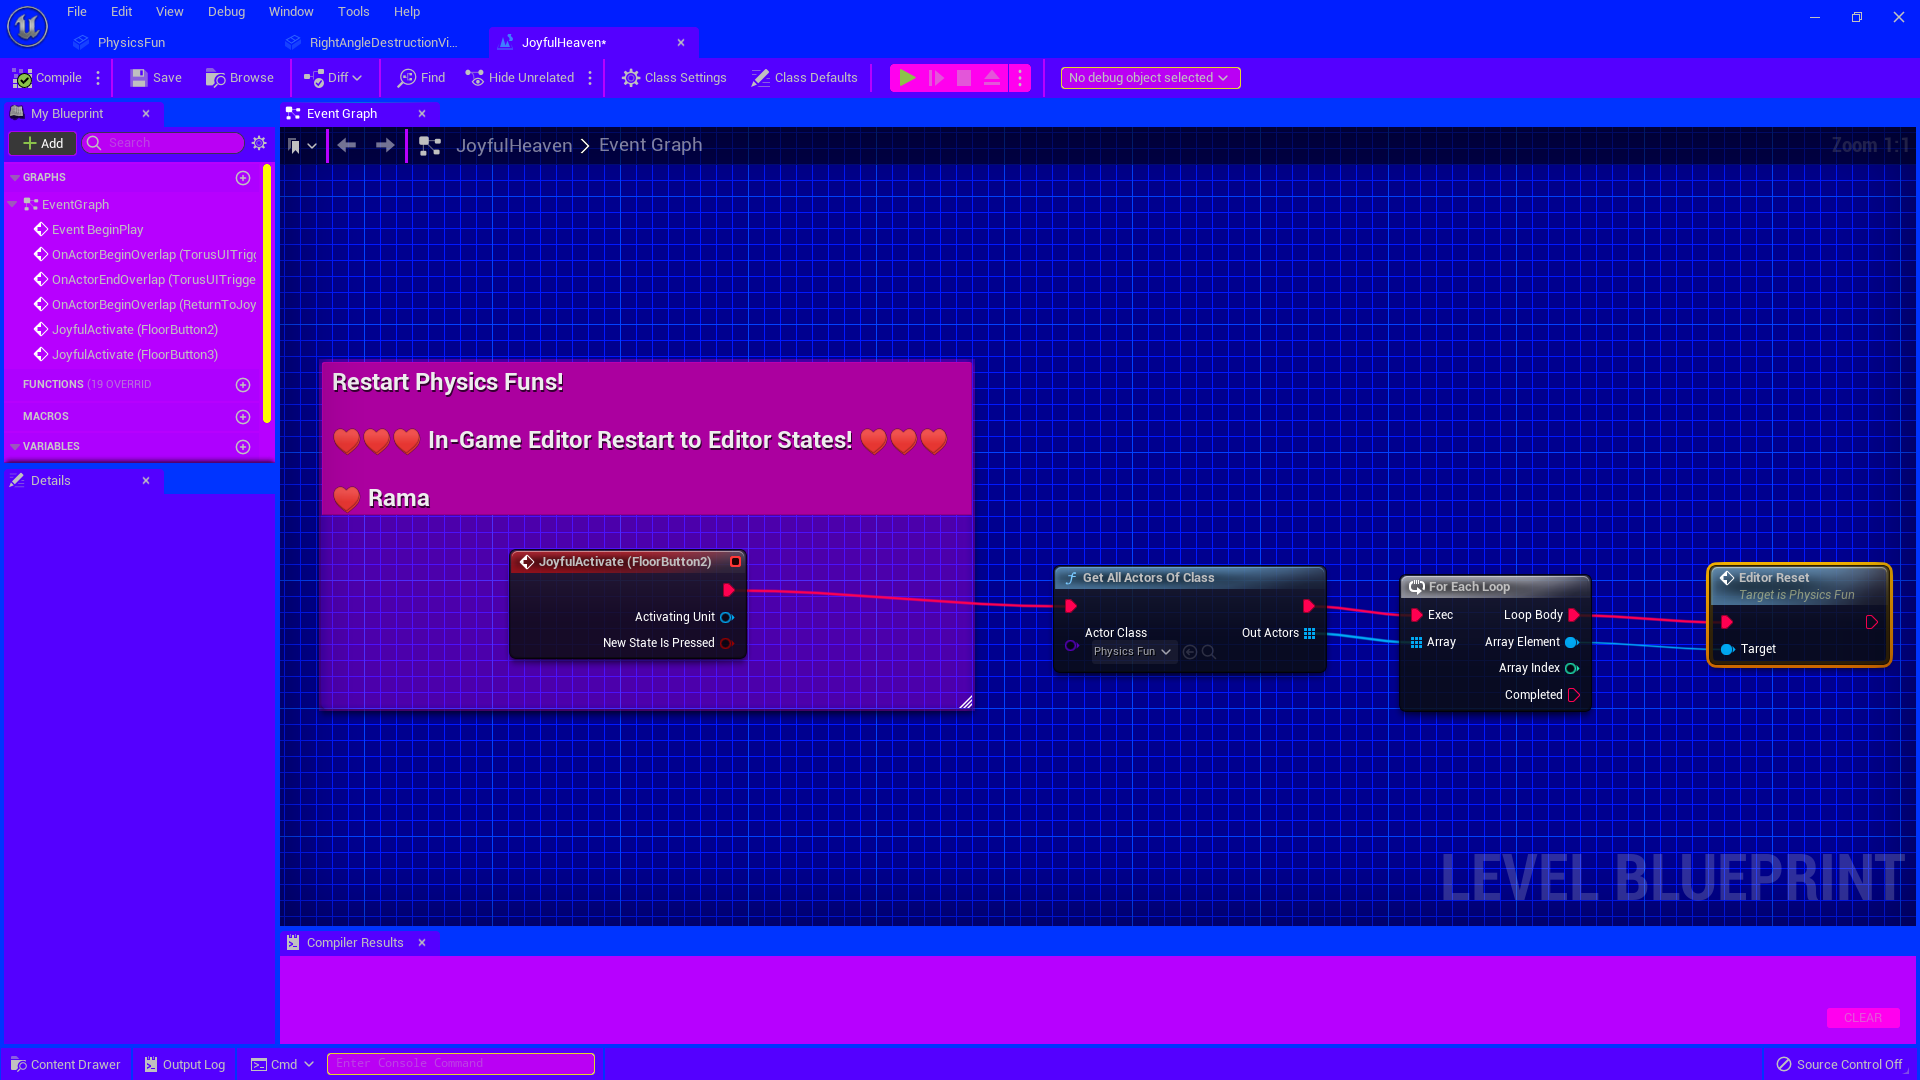Open the Output Log panel
This screenshot has height=1080, width=1920.
point(184,1064)
